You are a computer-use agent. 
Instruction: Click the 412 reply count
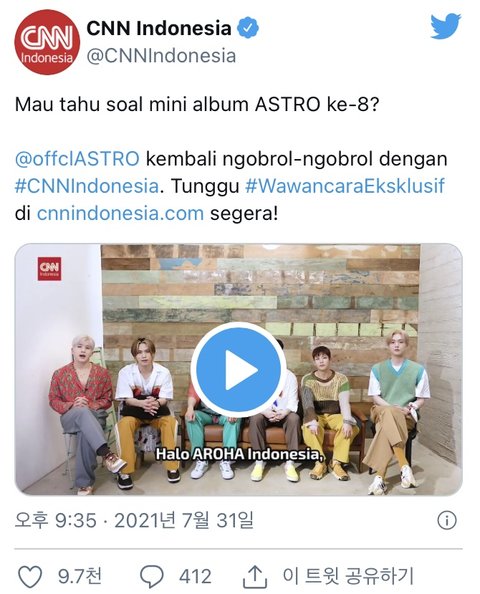click(195, 577)
